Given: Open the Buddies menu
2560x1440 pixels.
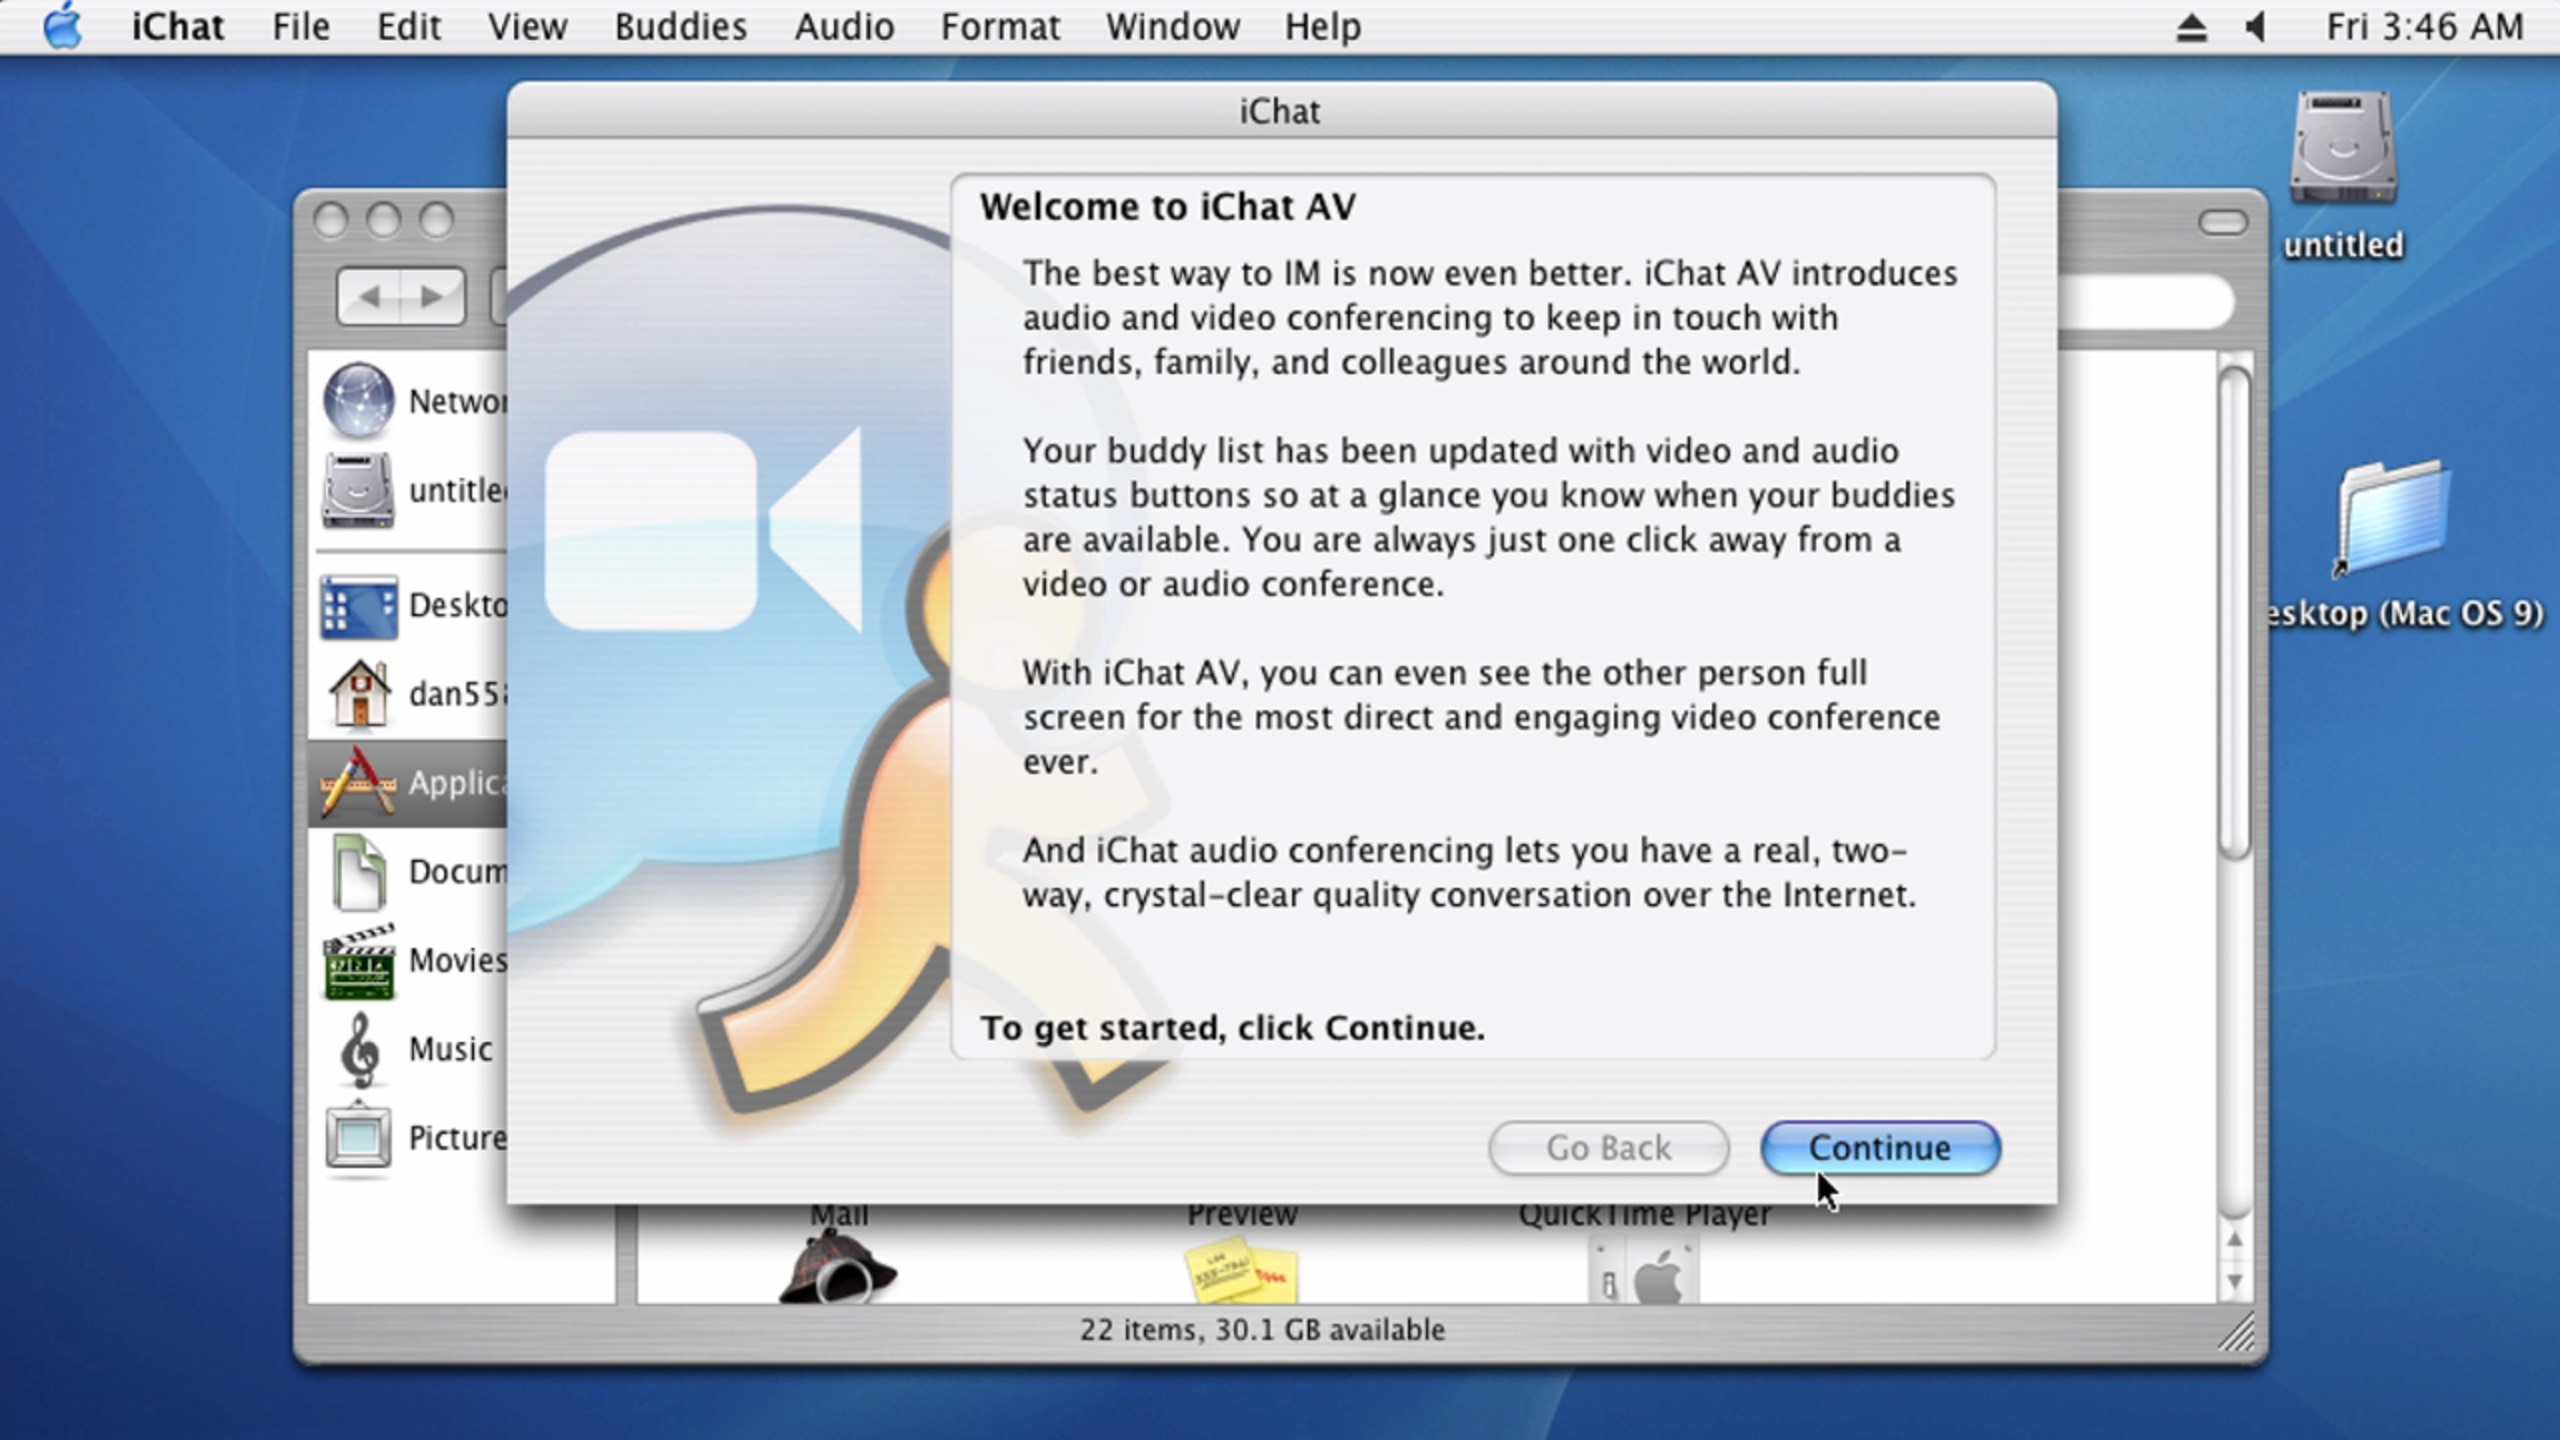Looking at the screenshot, I should click(x=679, y=27).
